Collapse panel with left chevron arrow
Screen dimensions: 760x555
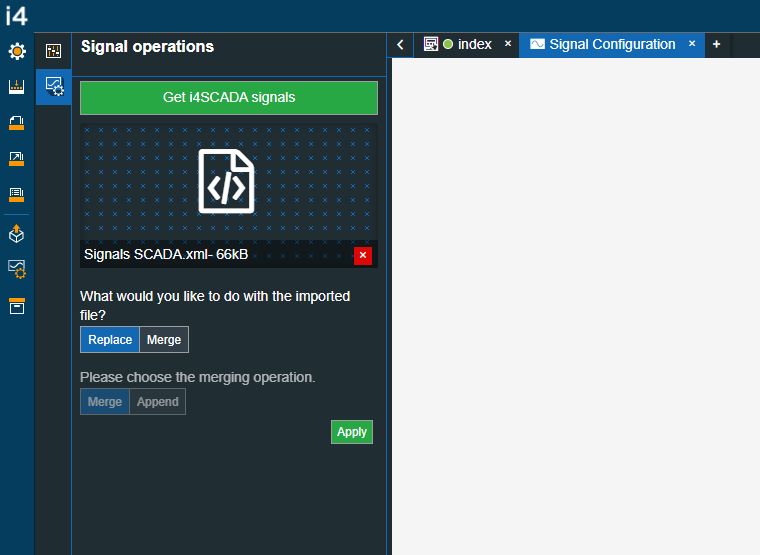click(400, 45)
